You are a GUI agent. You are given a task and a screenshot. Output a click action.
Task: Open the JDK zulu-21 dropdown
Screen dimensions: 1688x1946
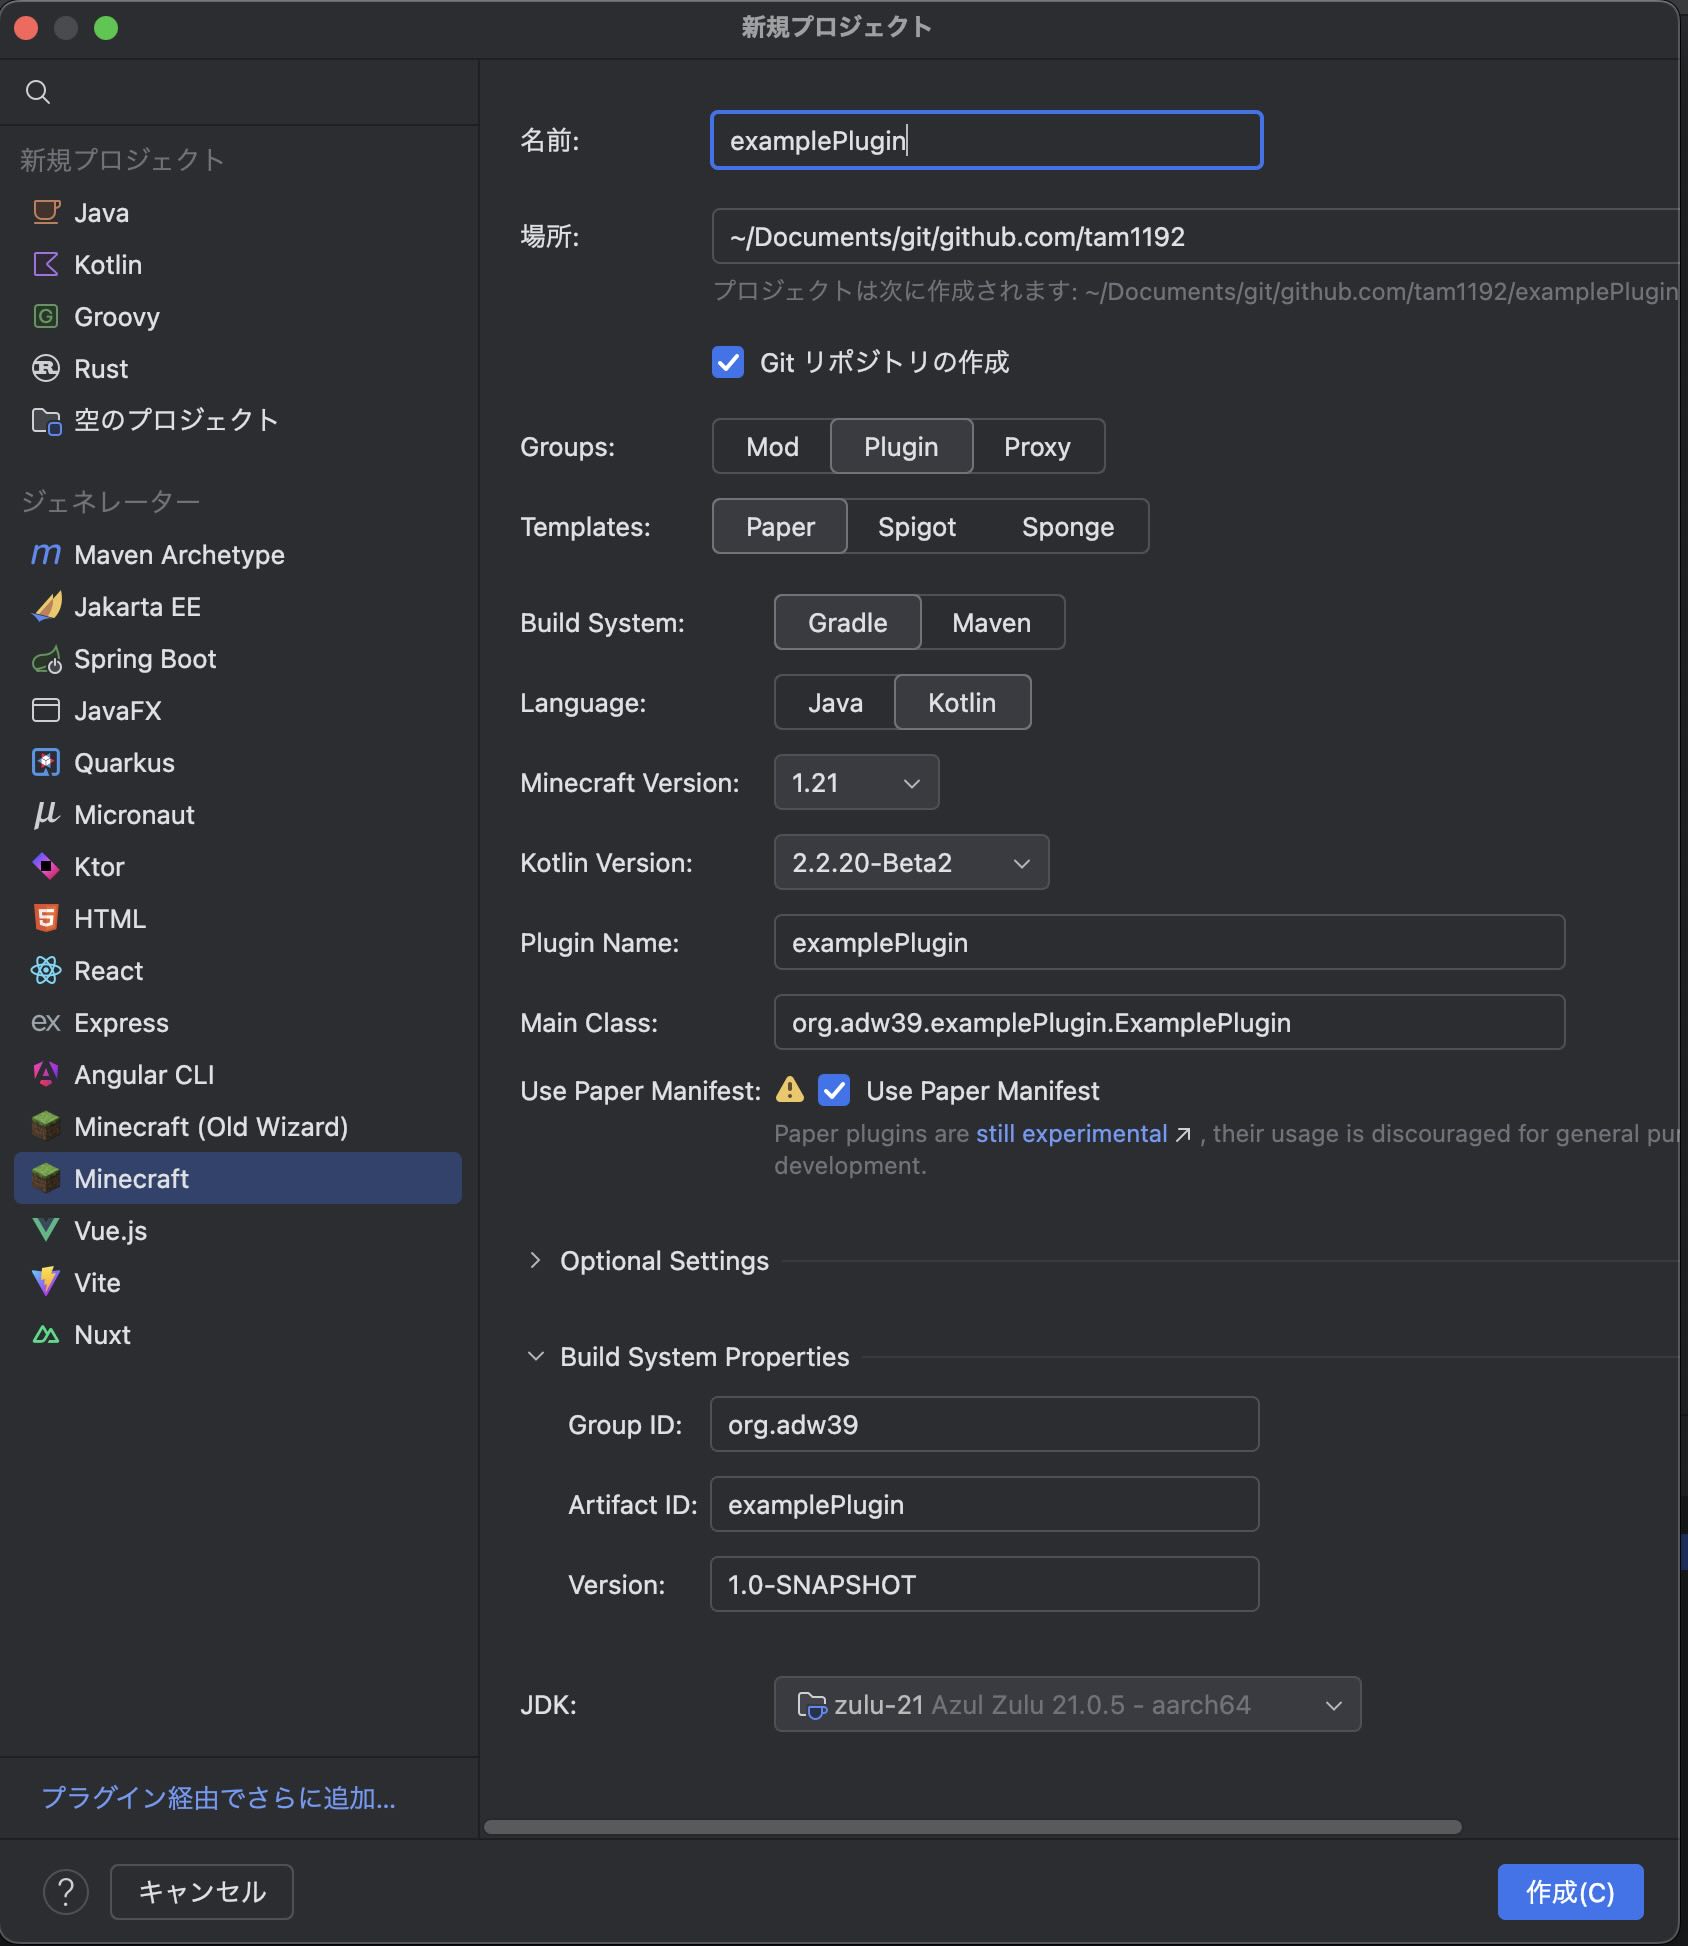point(1067,1704)
